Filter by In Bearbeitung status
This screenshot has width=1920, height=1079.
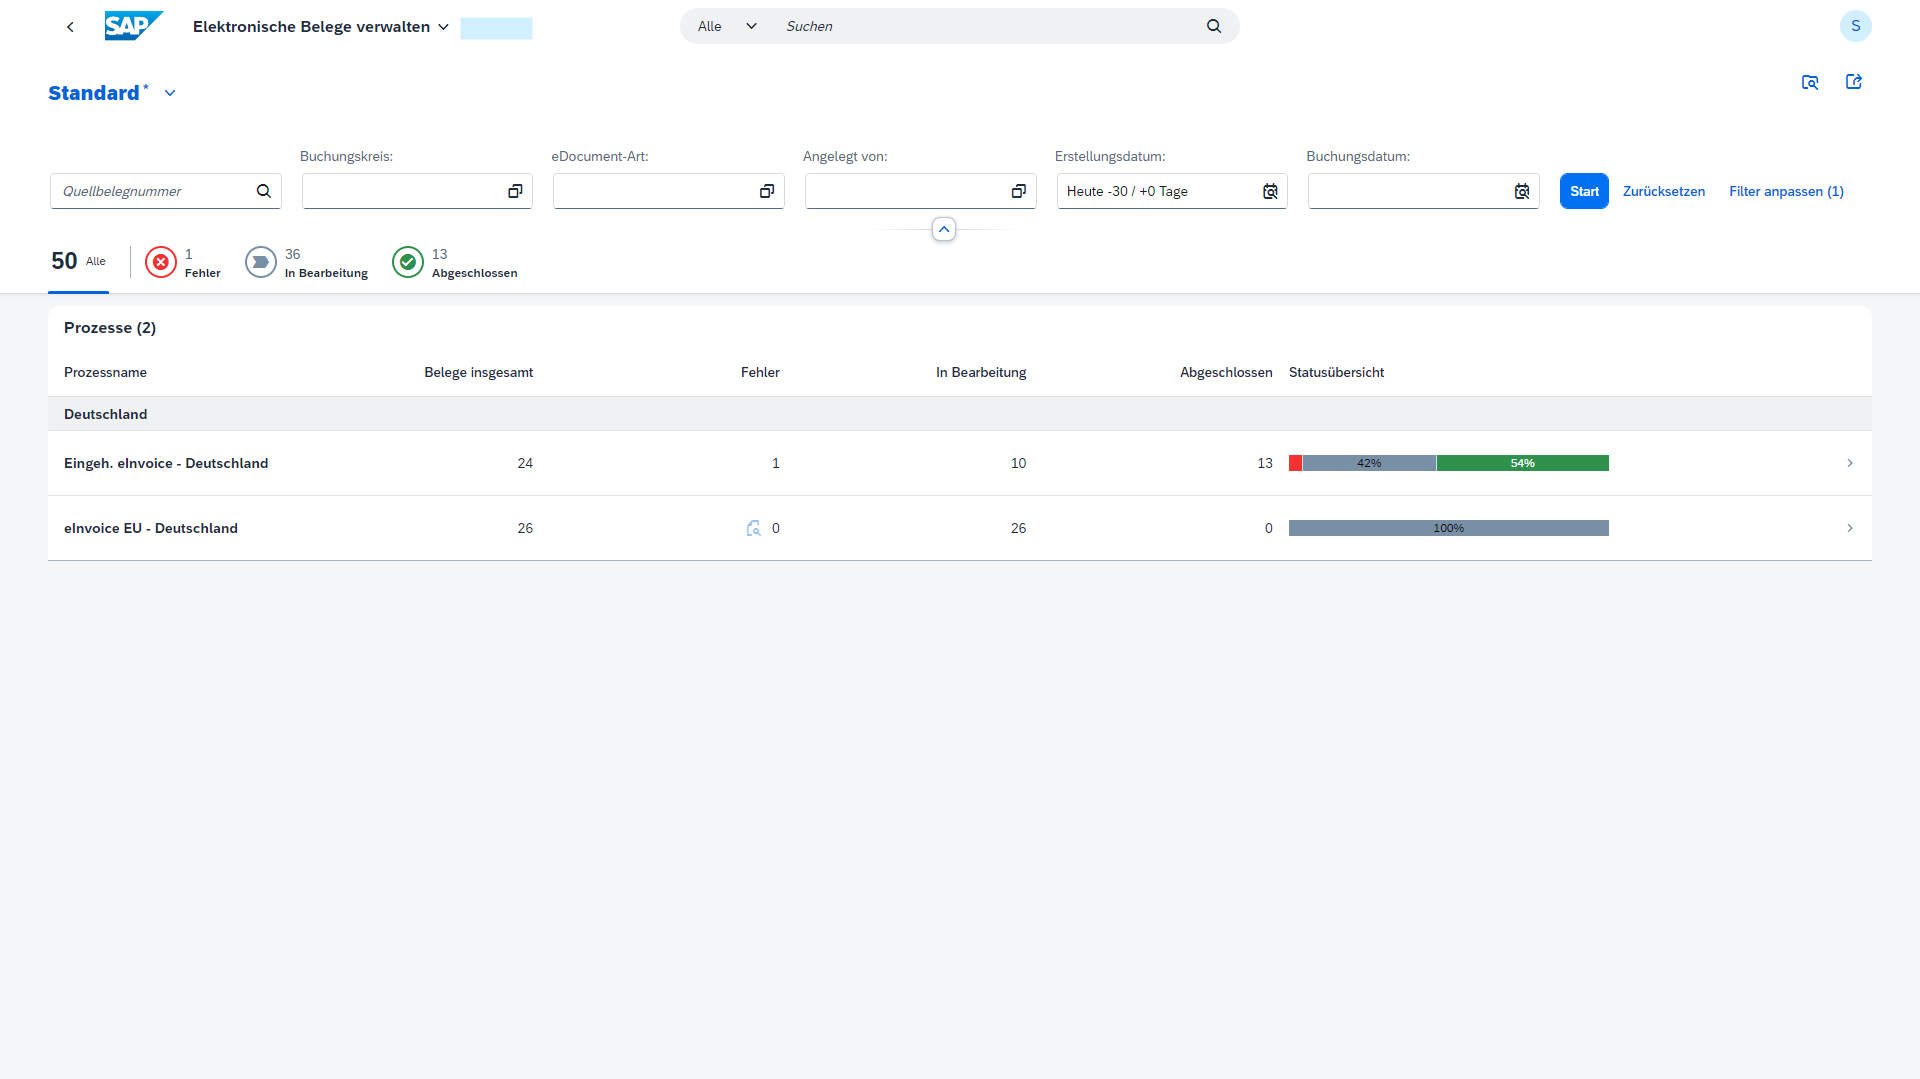point(307,263)
